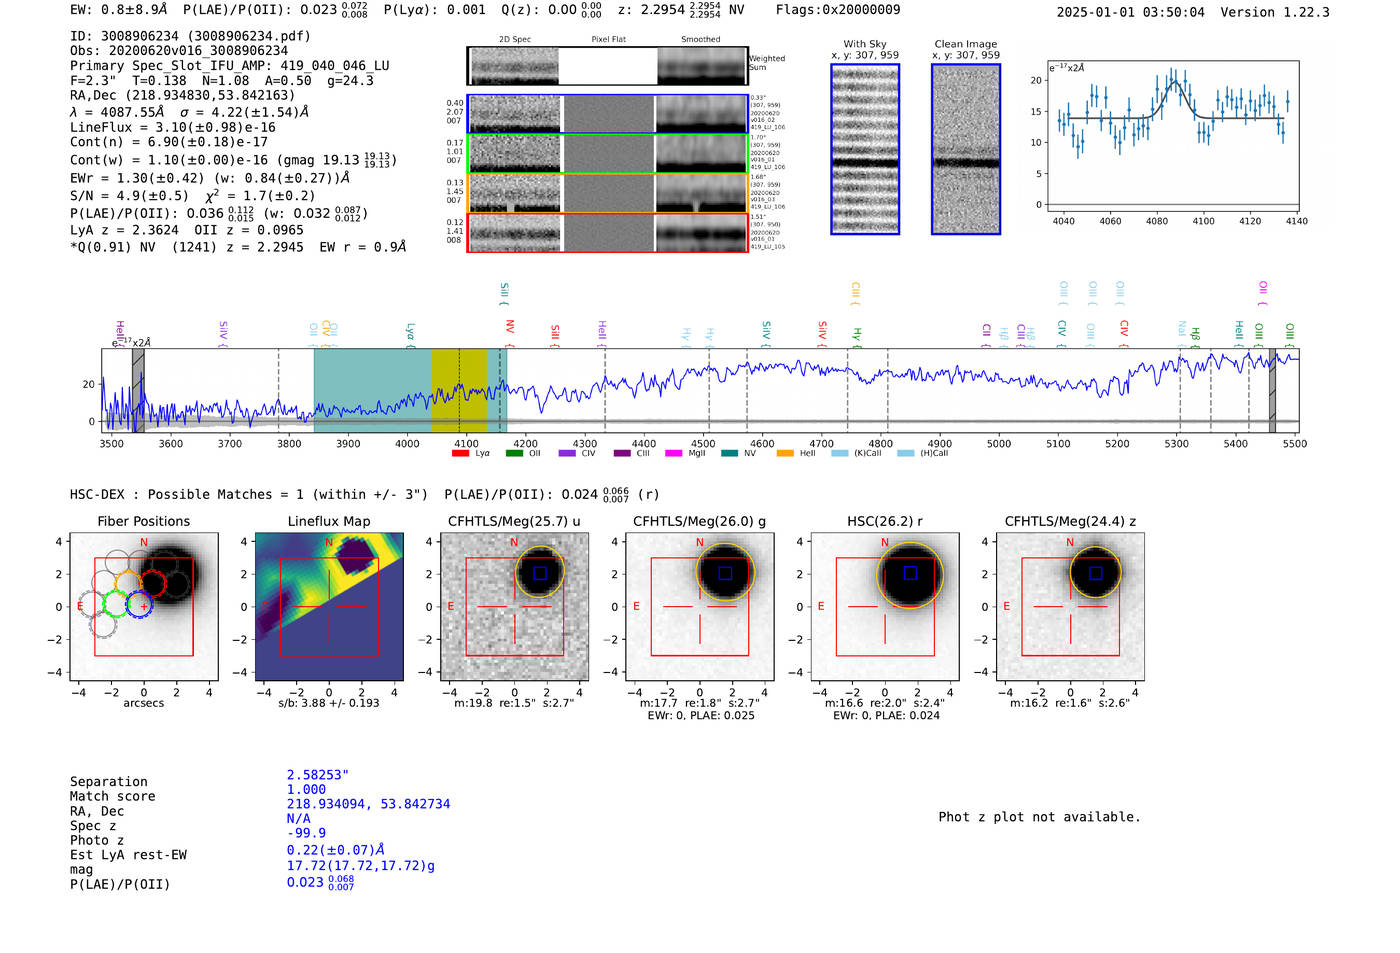Open the CFHTLS/Meg(24.4) z cutout
The image size is (1400, 953).
pyautogui.click(x=1070, y=607)
